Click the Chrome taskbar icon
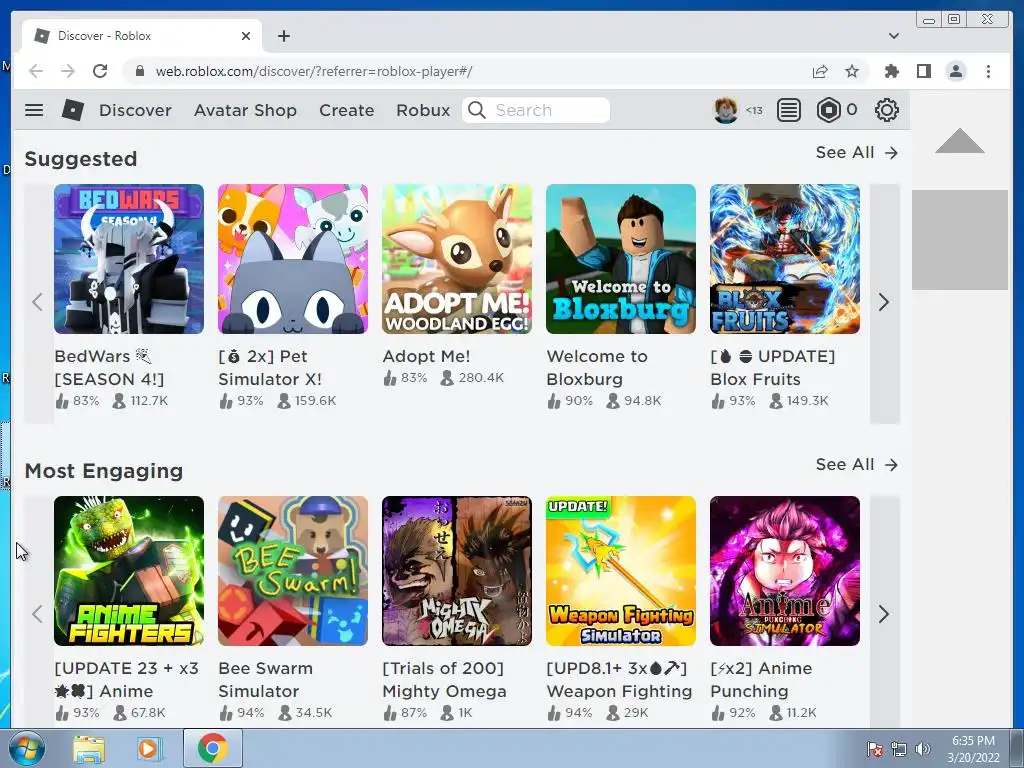This screenshot has width=1024, height=768. tap(212, 748)
